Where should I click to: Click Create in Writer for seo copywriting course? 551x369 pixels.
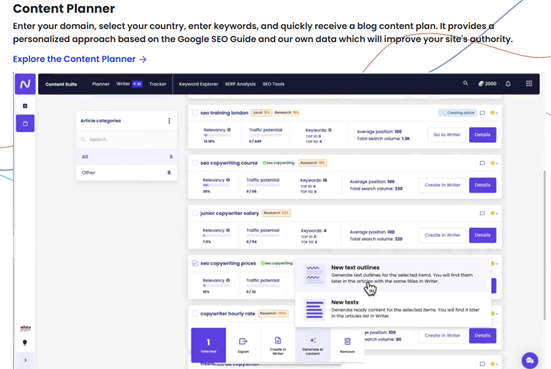pos(442,185)
